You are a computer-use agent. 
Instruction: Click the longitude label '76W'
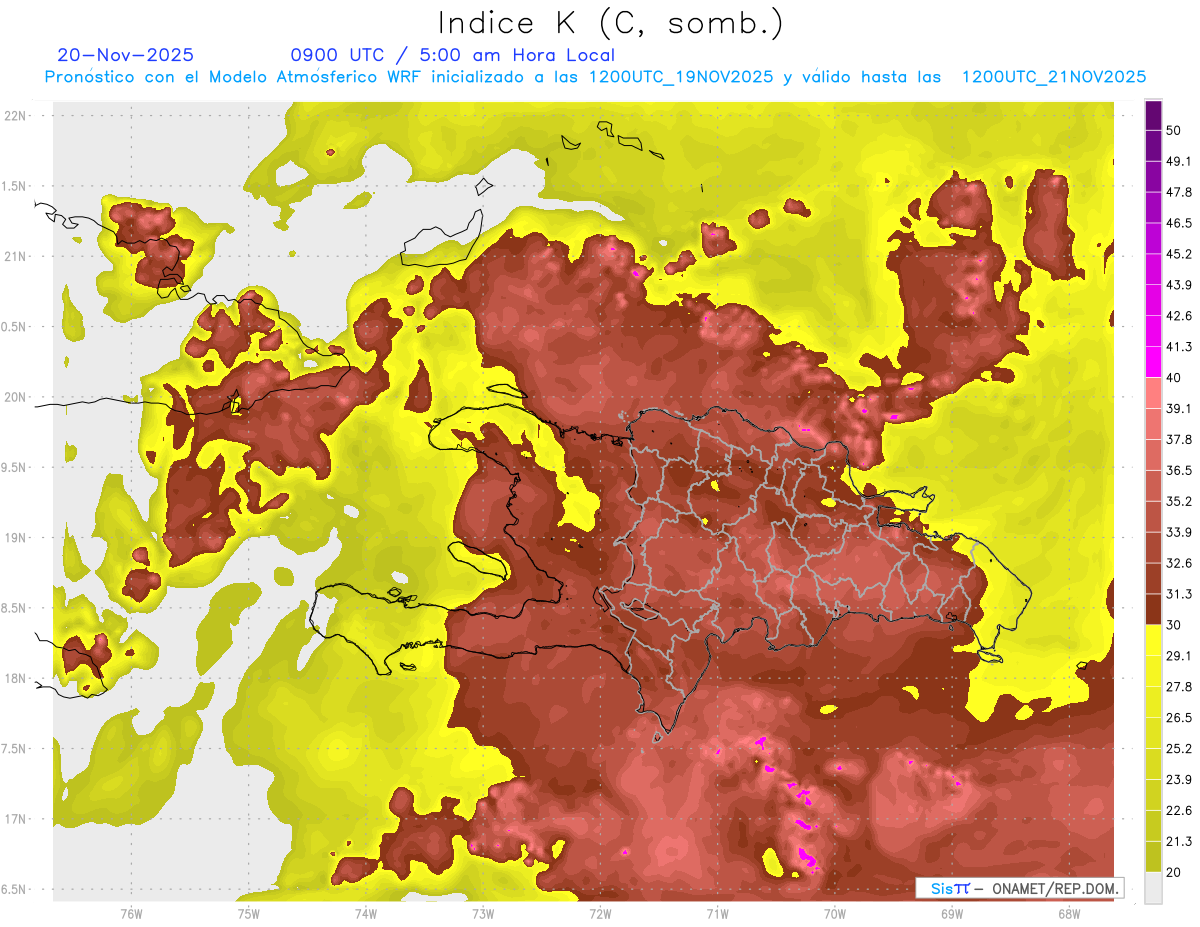click(x=131, y=914)
